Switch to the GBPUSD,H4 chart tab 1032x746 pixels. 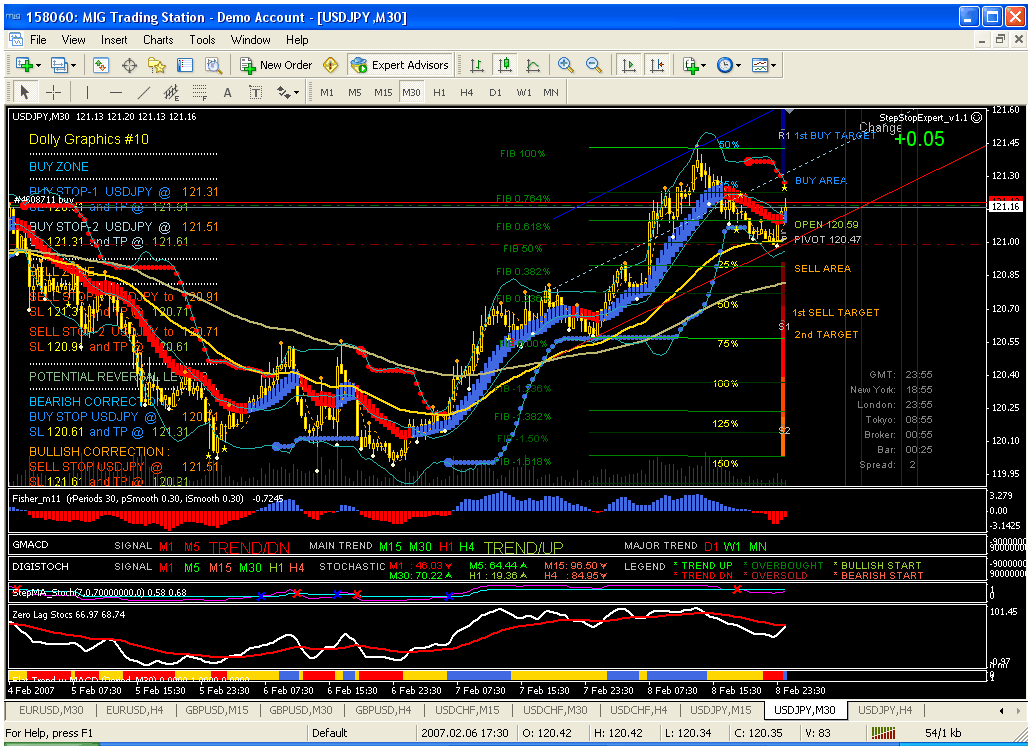(x=383, y=710)
